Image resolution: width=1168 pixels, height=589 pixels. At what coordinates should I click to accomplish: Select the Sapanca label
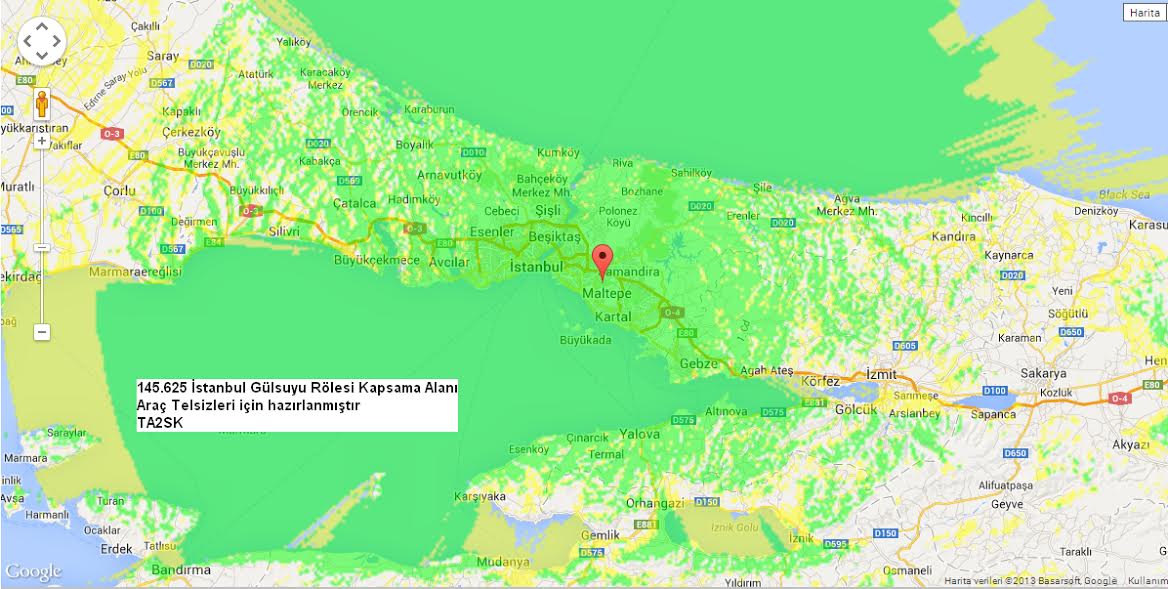point(994,414)
